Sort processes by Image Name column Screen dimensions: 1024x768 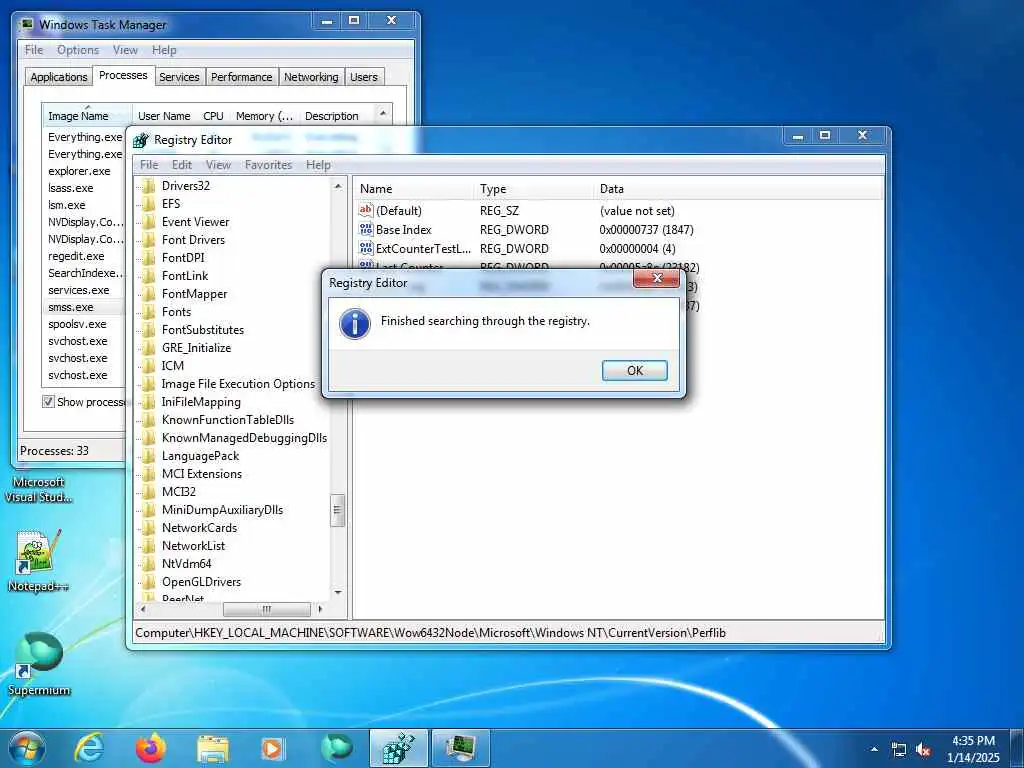87,115
